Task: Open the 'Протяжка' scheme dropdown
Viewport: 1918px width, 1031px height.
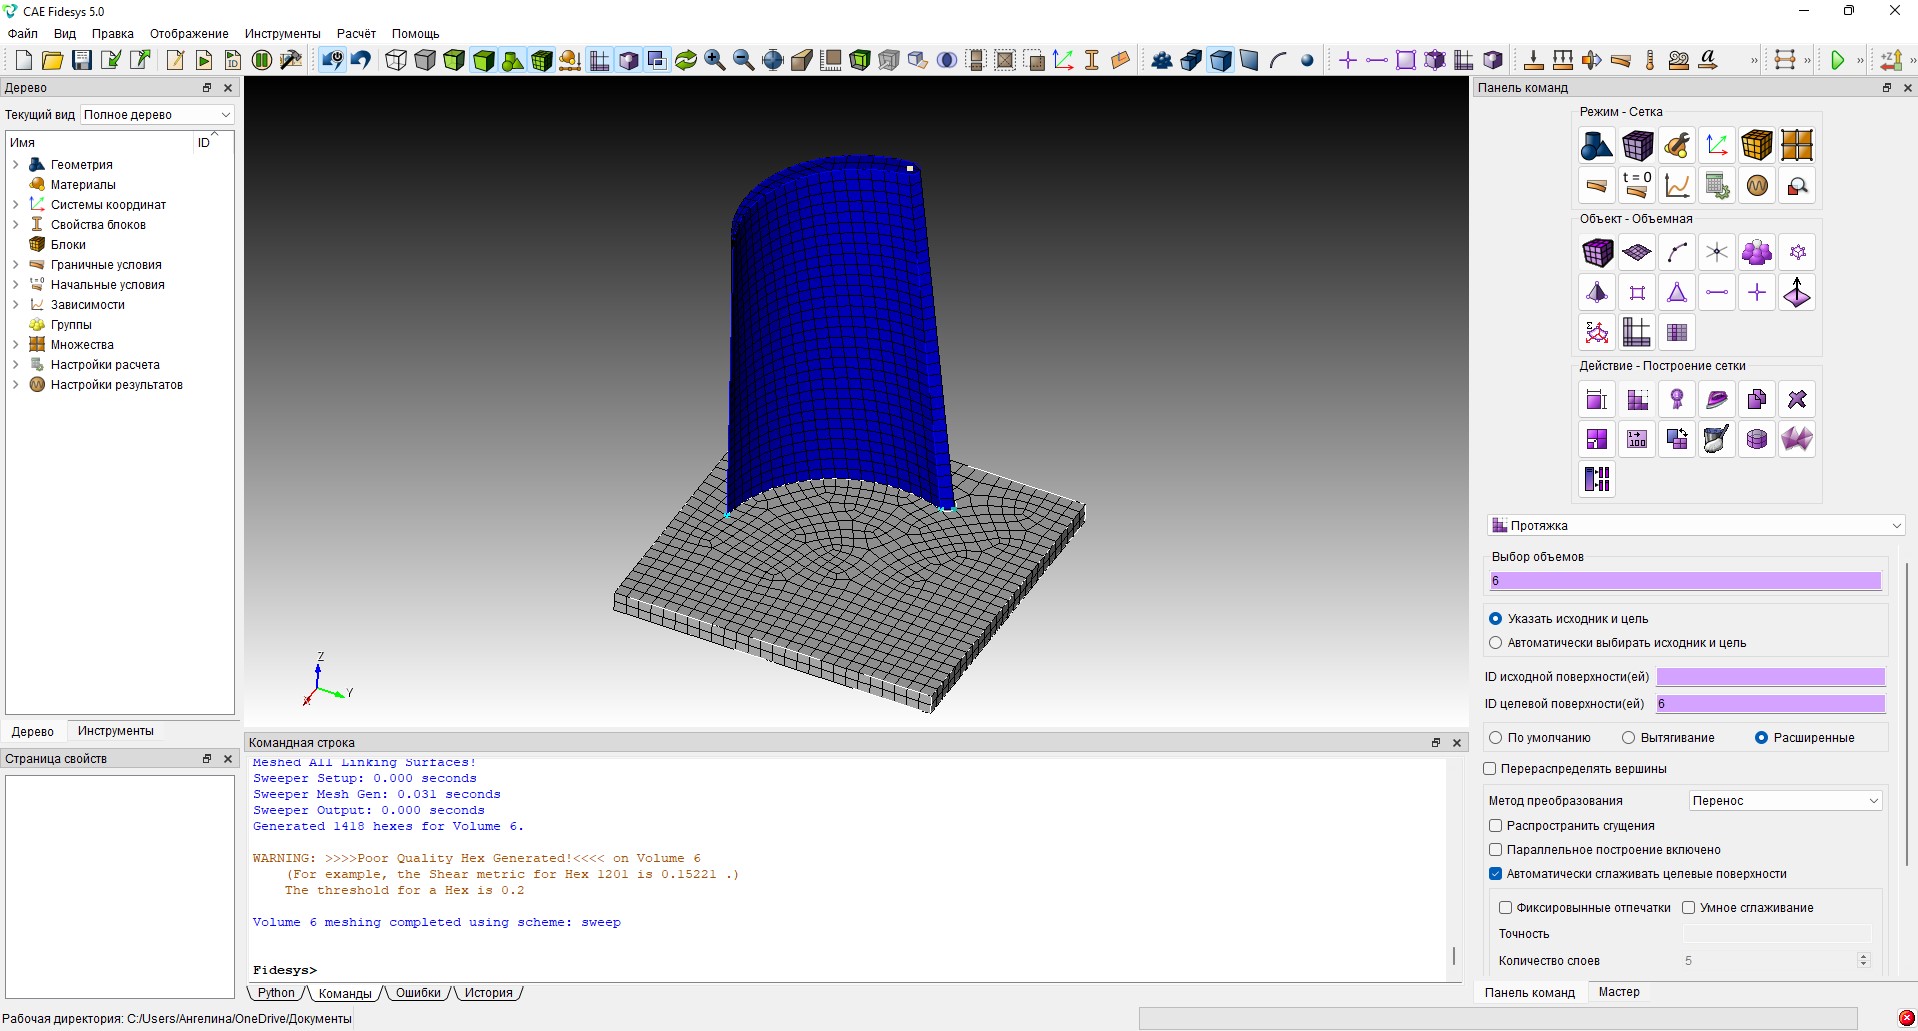Action: click(1696, 526)
